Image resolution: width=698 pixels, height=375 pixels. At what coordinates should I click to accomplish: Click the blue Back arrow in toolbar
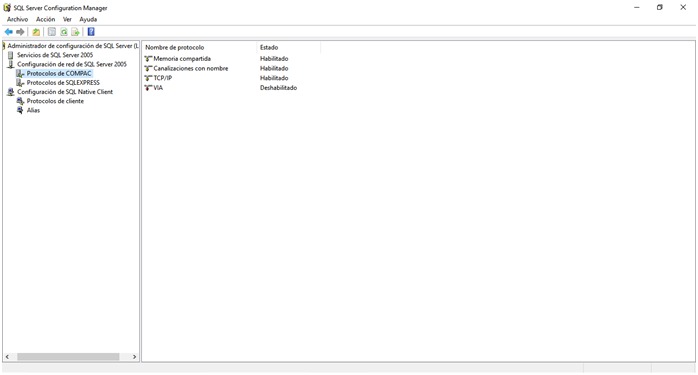tap(8, 32)
